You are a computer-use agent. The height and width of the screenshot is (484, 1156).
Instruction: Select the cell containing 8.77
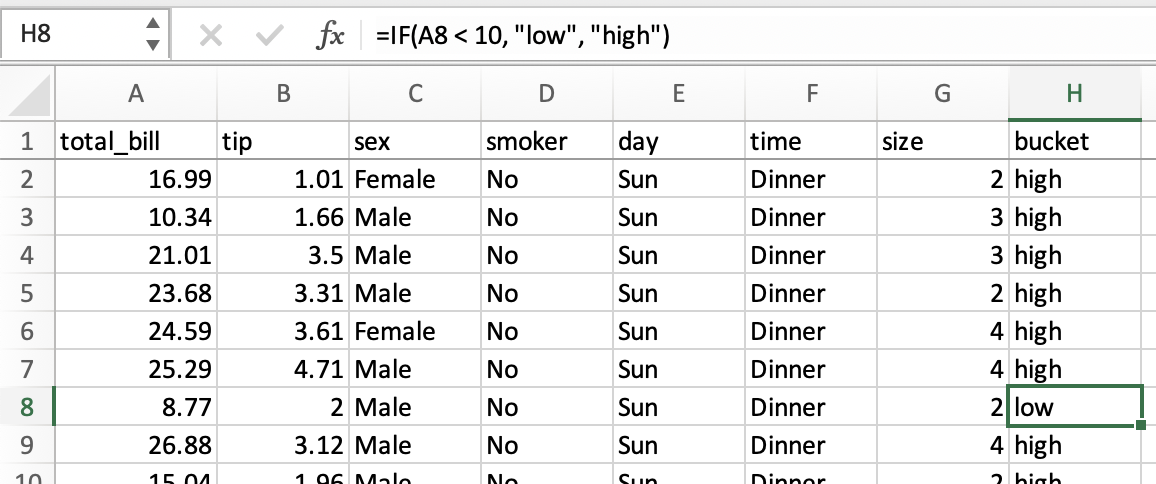point(136,407)
